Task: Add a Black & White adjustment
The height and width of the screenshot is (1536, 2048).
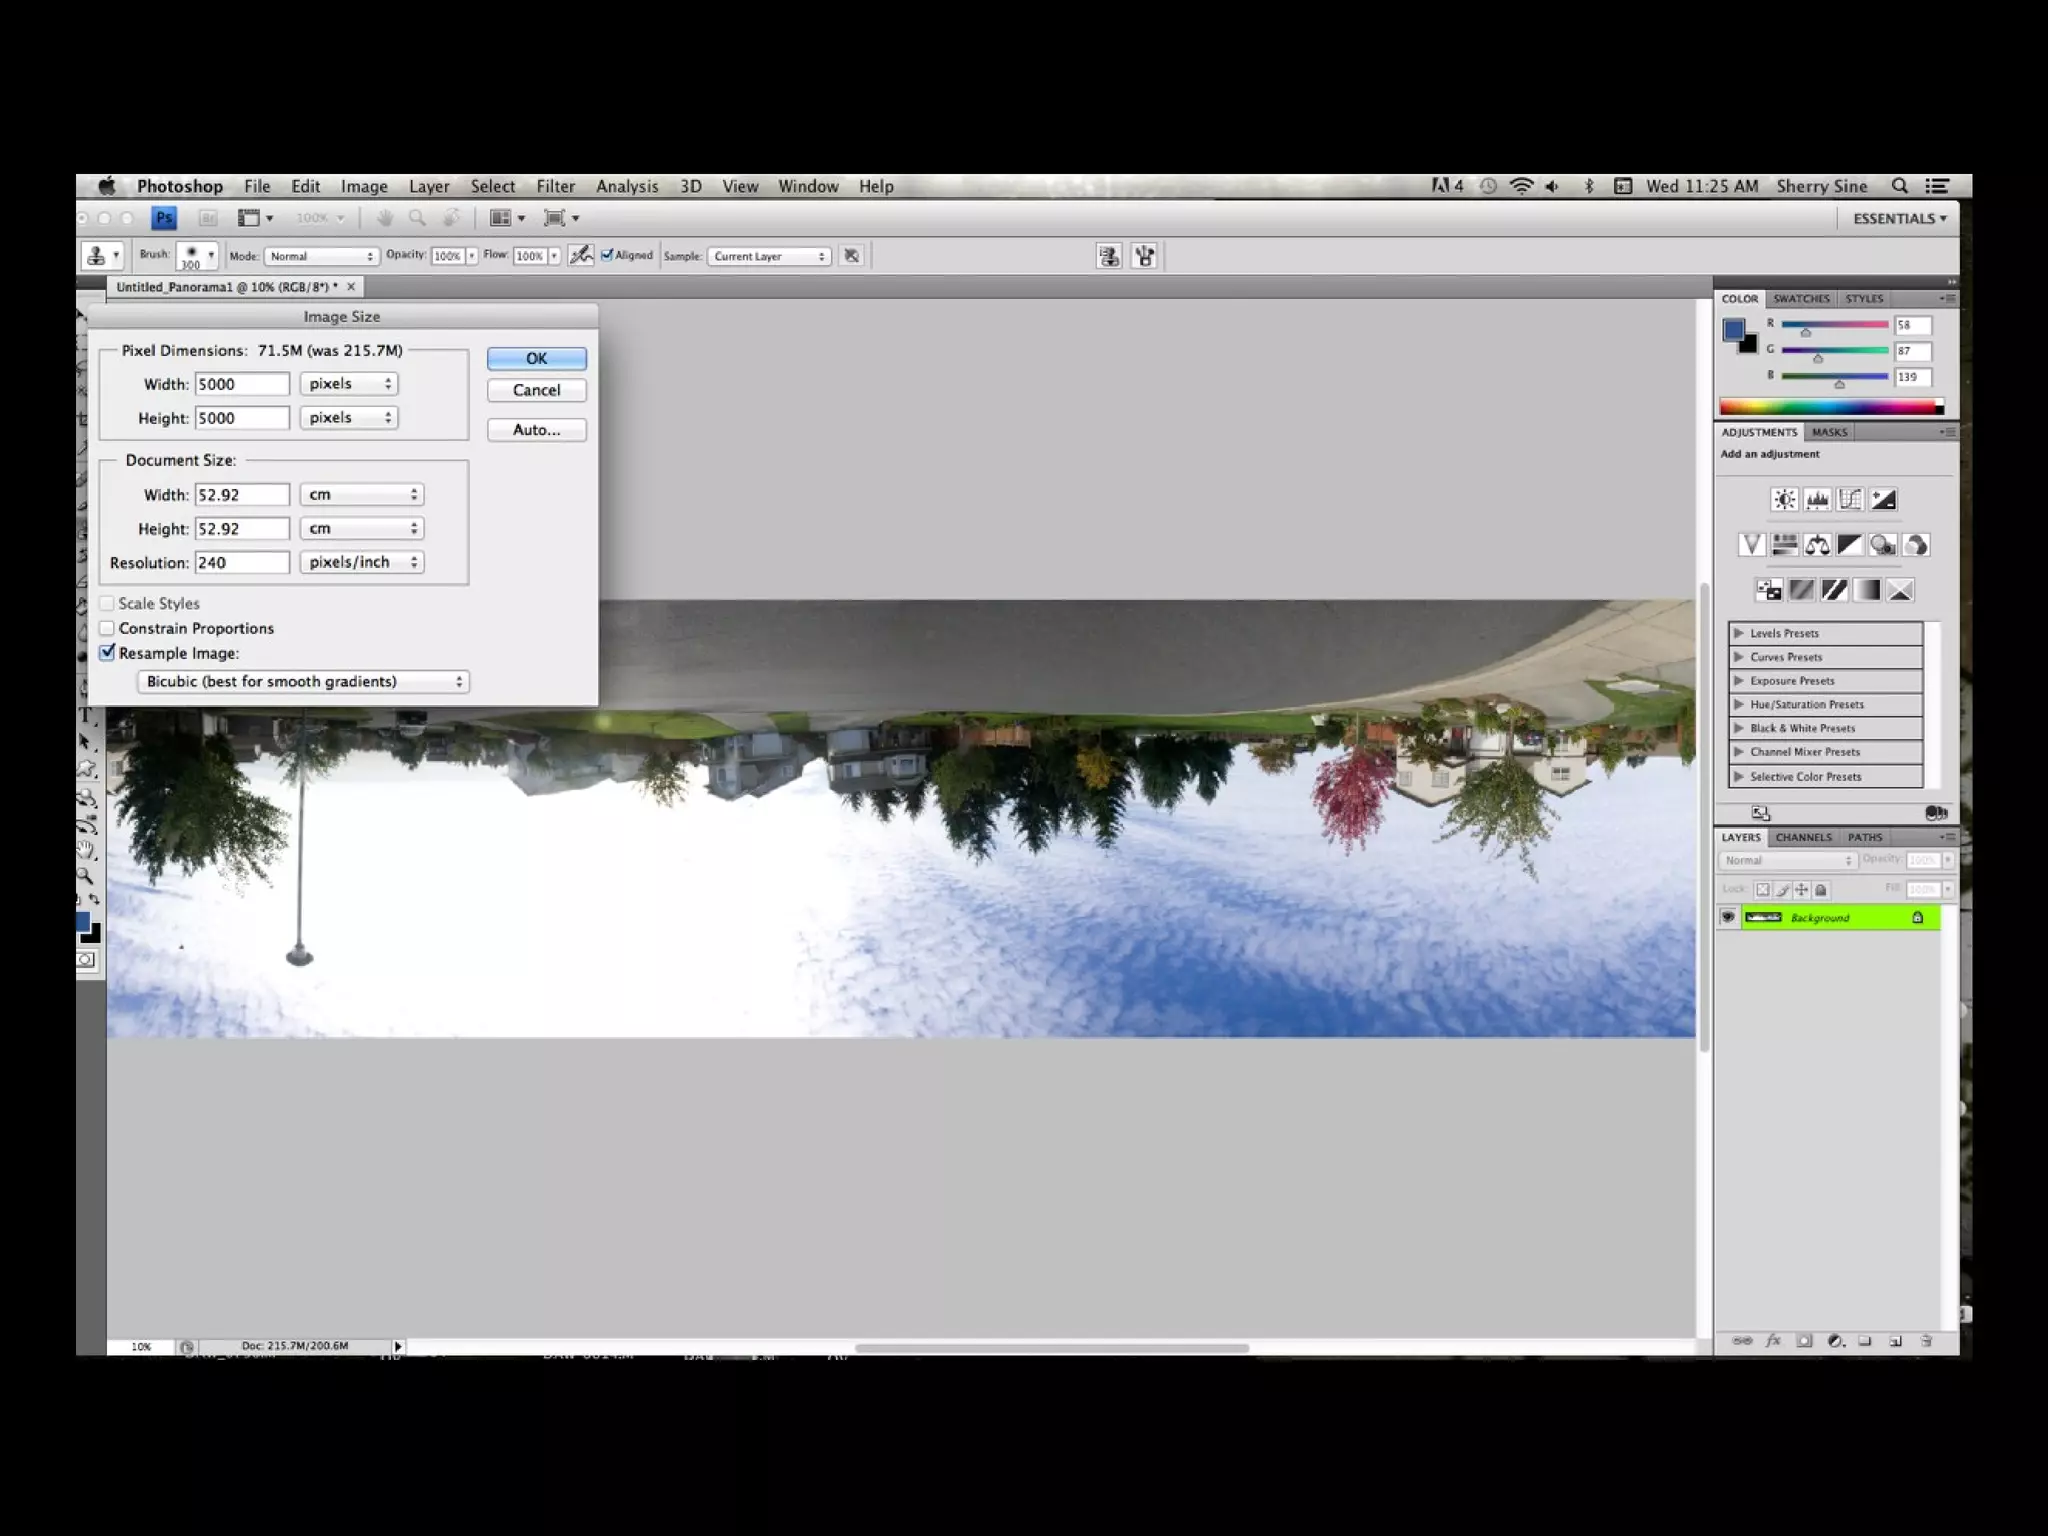Action: (x=1850, y=545)
